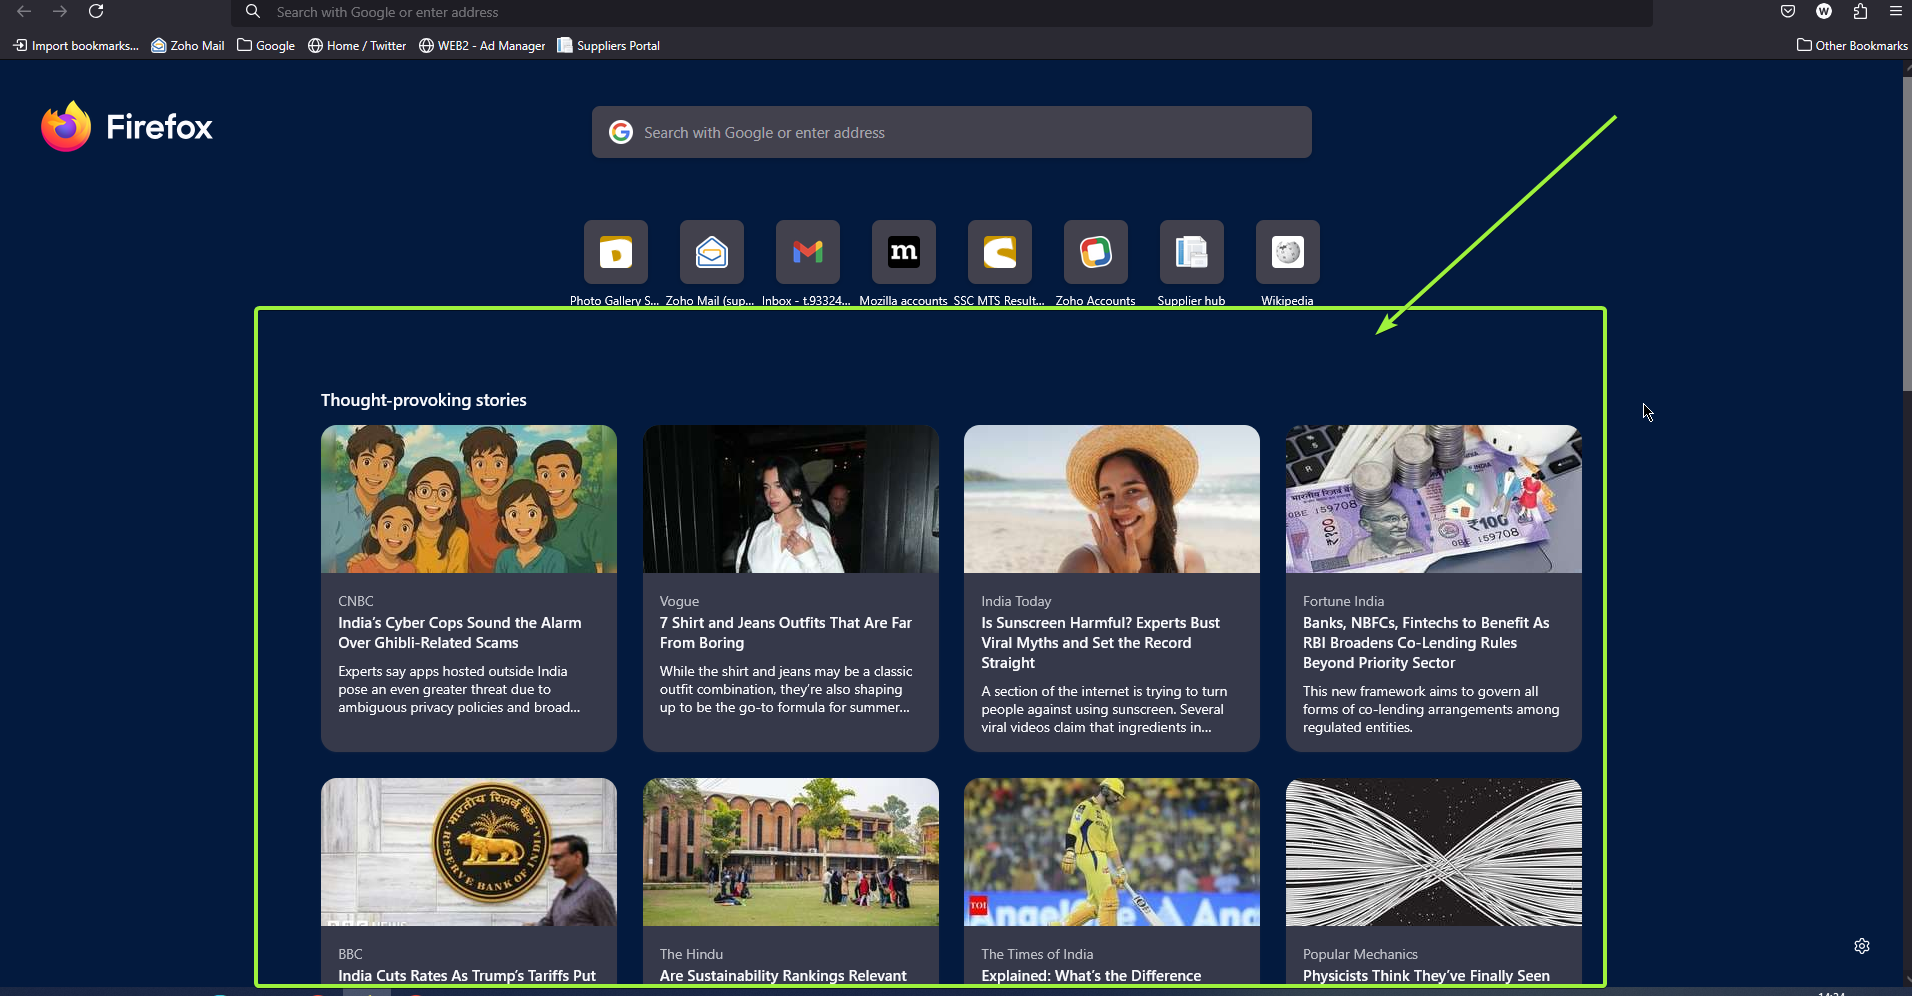The width and height of the screenshot is (1912, 996).
Task: Reload the current page
Action: pyautogui.click(x=96, y=11)
